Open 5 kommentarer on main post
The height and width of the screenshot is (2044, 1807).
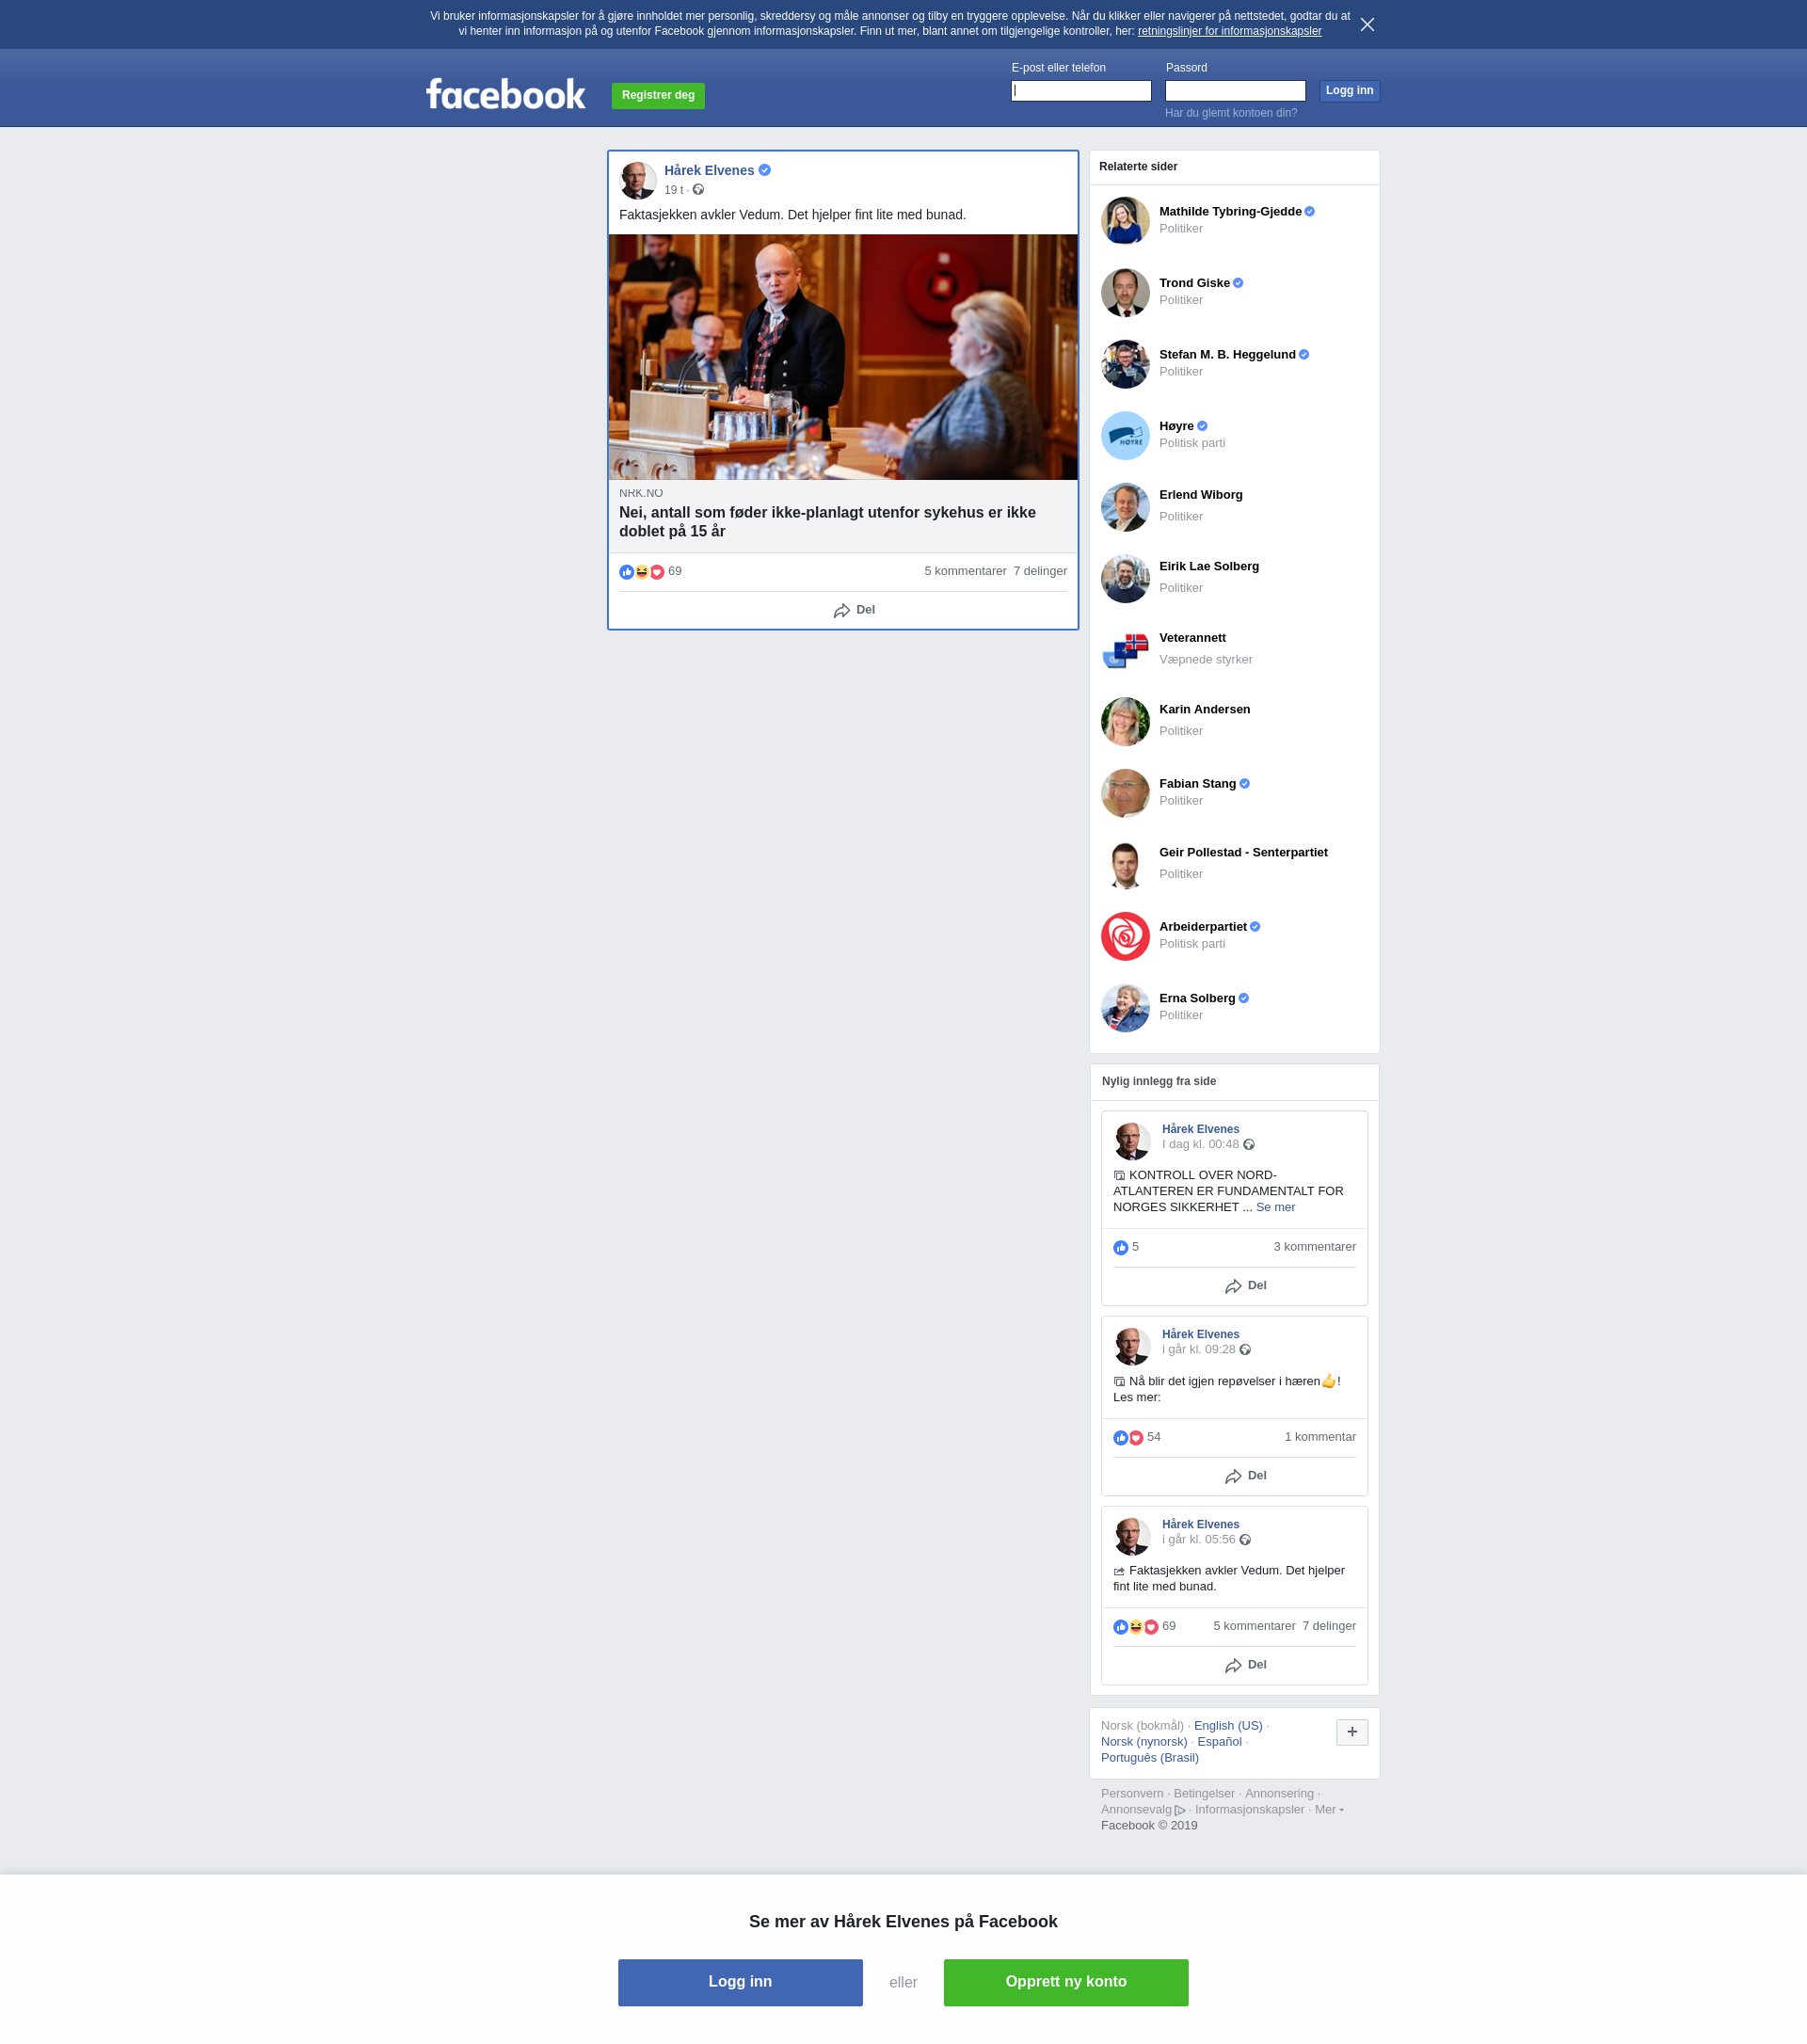point(965,571)
